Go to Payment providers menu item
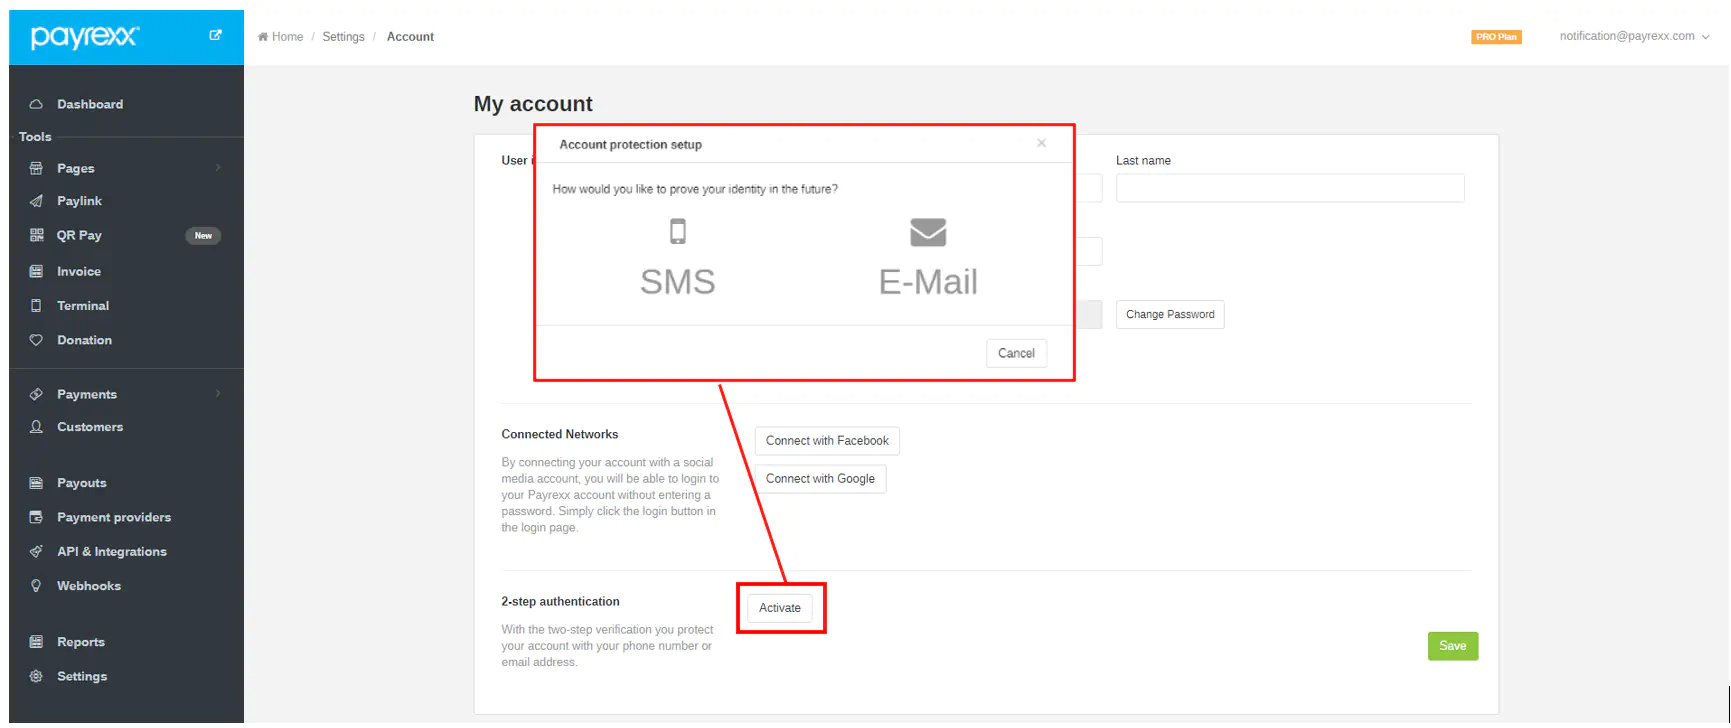 (x=114, y=517)
